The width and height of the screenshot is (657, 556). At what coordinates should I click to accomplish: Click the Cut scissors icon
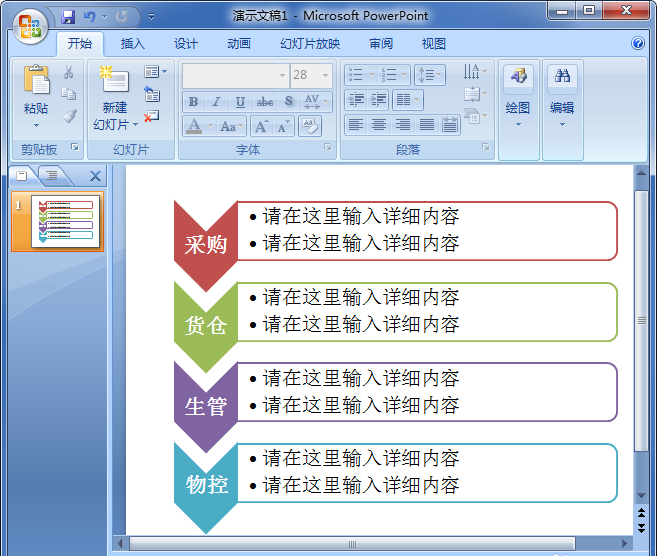click(69, 73)
